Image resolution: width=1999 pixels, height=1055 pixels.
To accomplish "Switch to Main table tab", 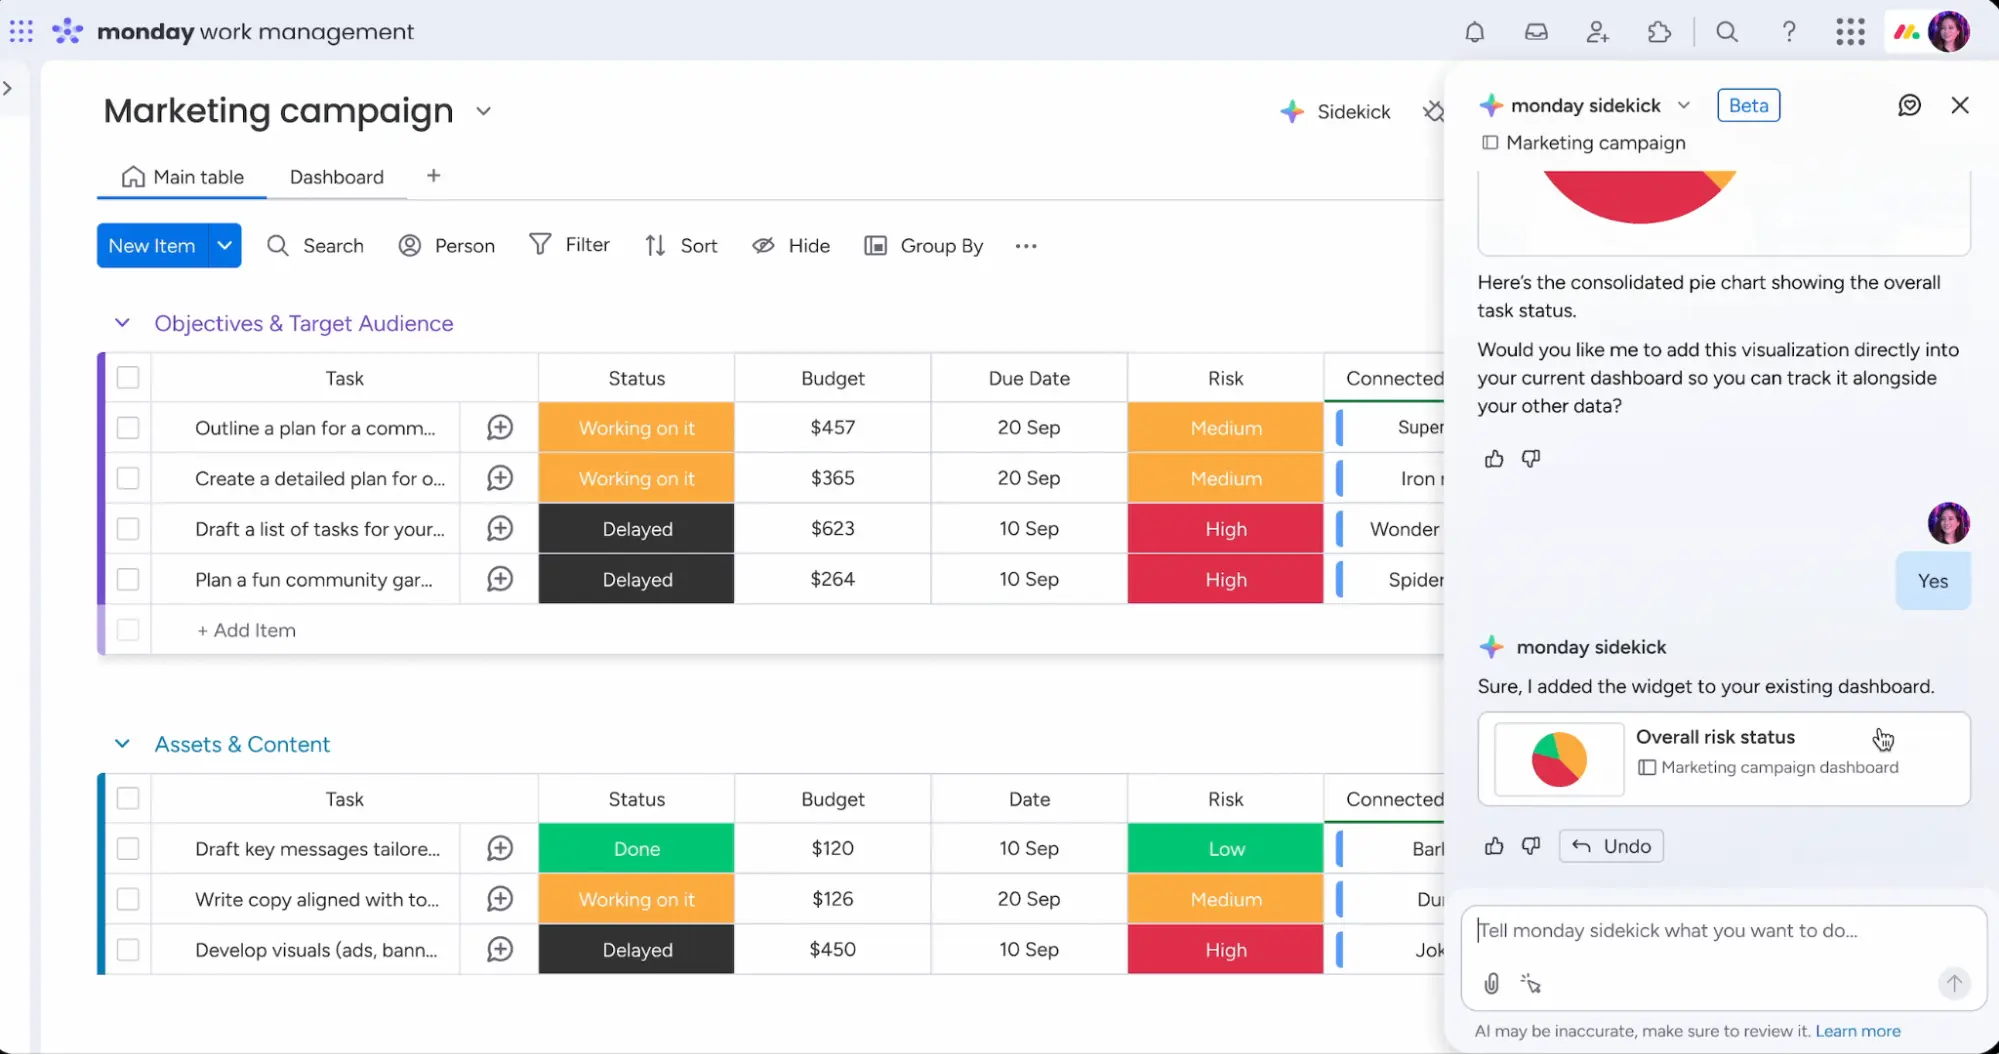I will (182, 177).
